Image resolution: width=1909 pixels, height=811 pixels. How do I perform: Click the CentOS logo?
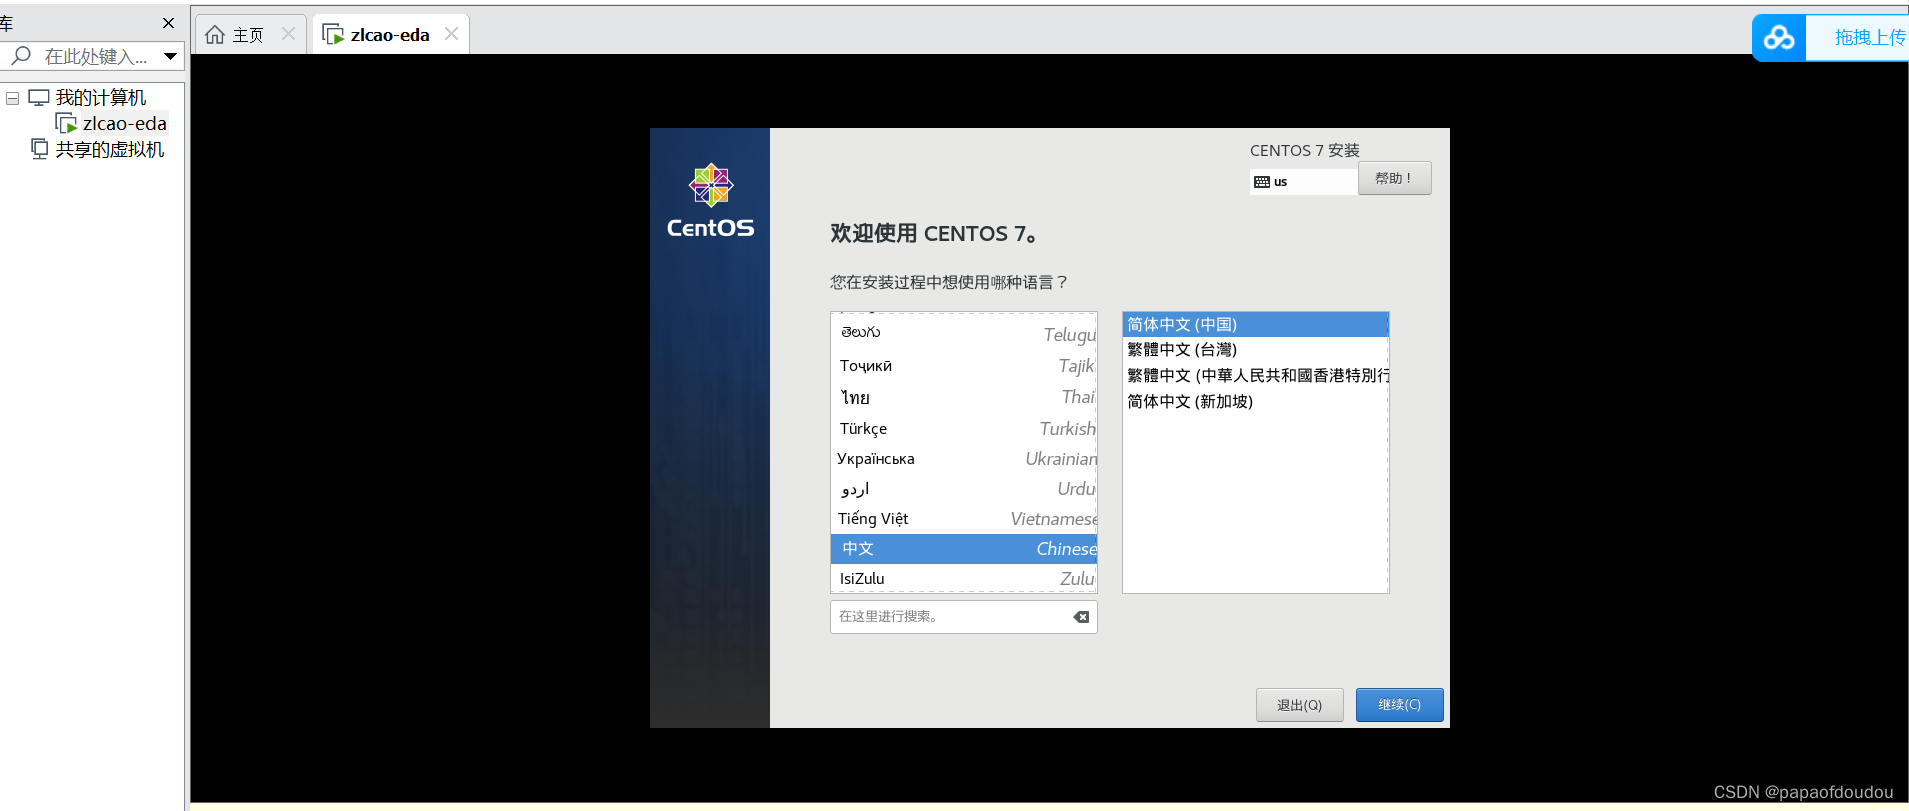711,201
